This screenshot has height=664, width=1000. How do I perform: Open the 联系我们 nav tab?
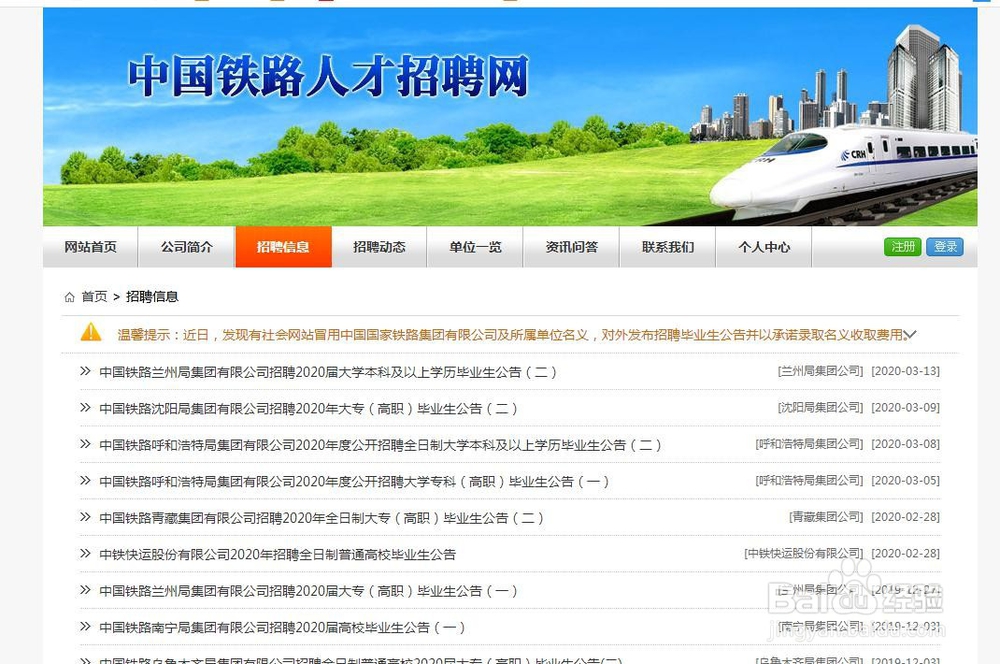[668, 247]
